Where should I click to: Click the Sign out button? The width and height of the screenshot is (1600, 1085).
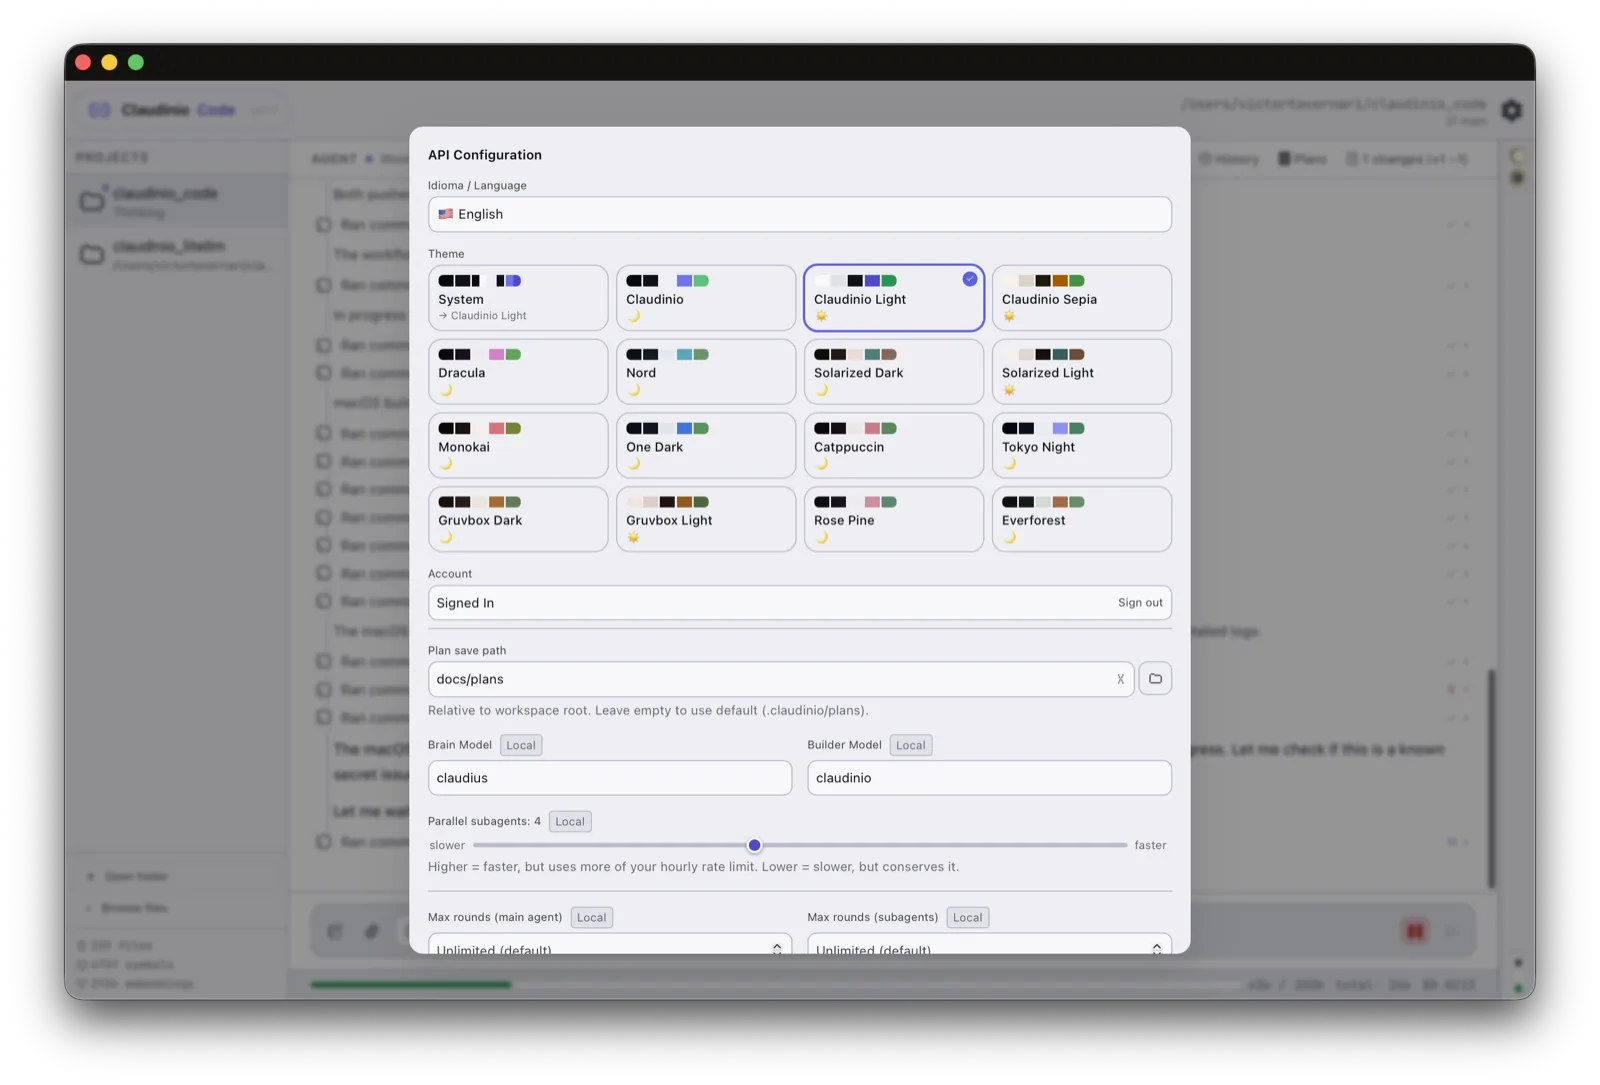pyautogui.click(x=1140, y=603)
